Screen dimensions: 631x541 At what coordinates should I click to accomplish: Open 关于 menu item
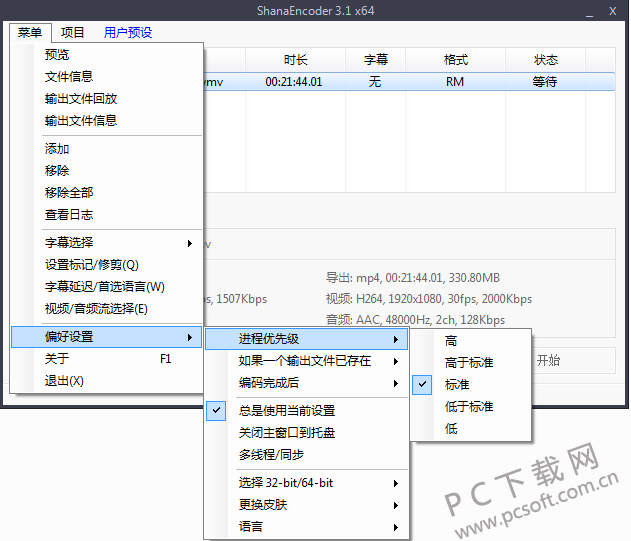coord(107,359)
